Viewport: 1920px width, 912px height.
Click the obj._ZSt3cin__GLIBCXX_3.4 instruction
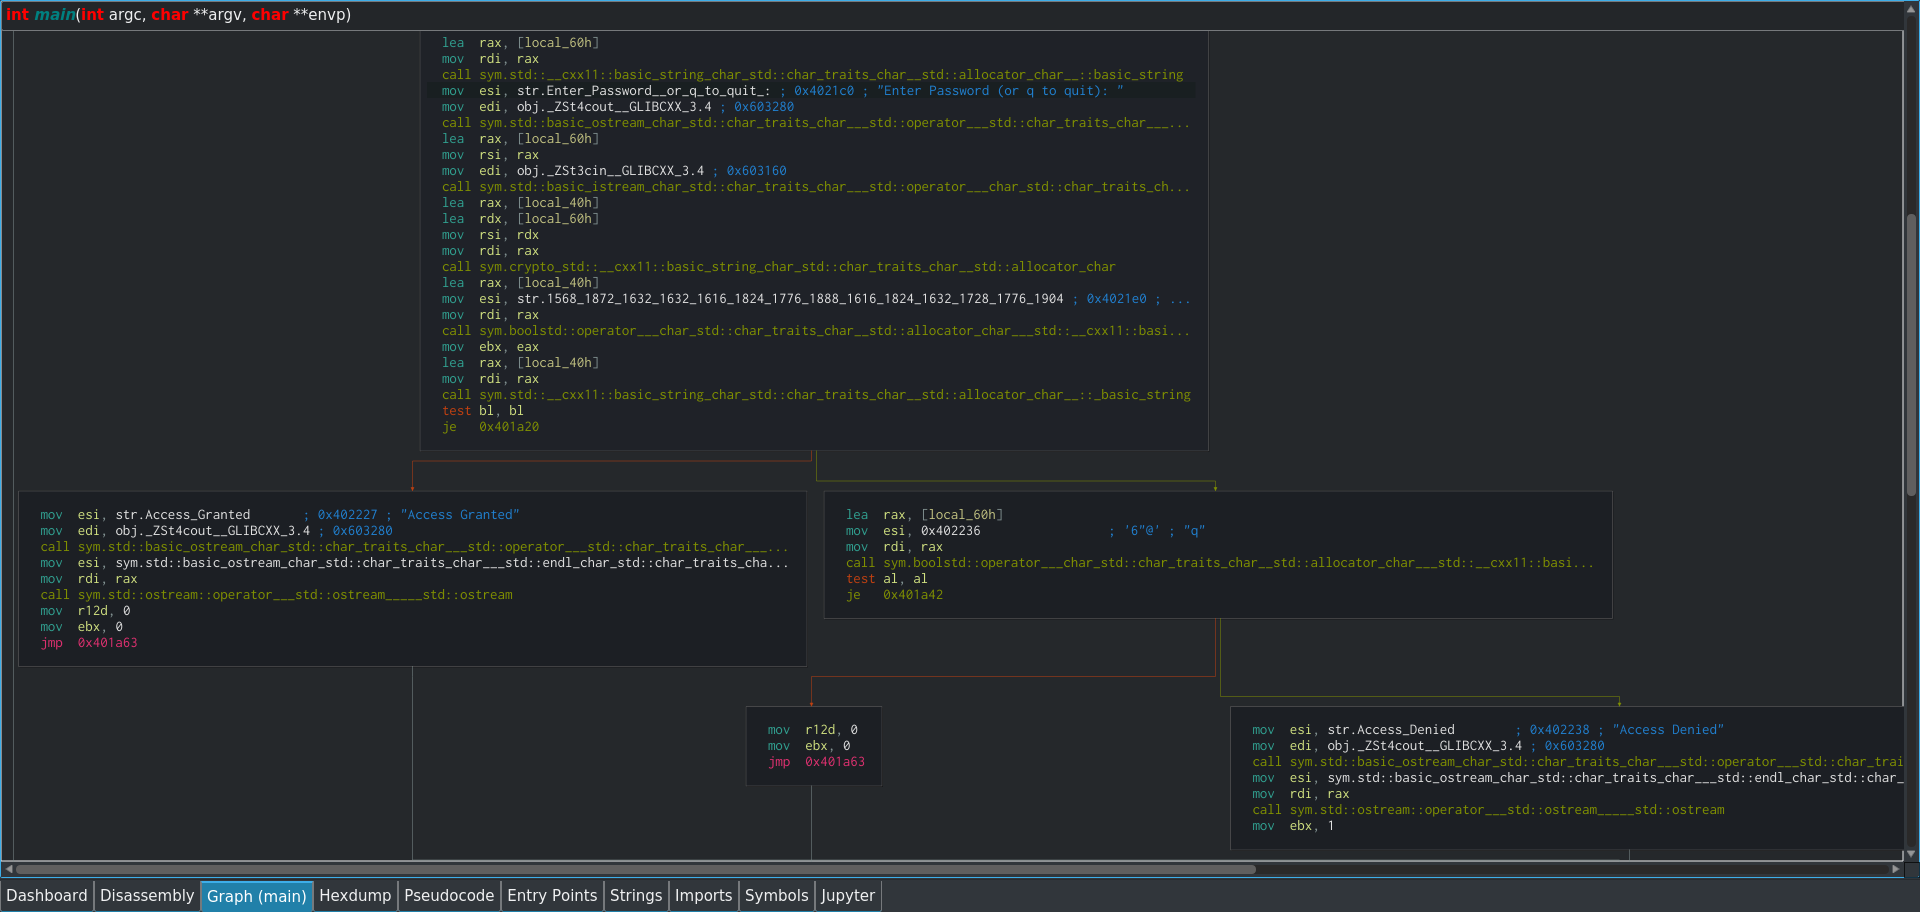click(614, 171)
